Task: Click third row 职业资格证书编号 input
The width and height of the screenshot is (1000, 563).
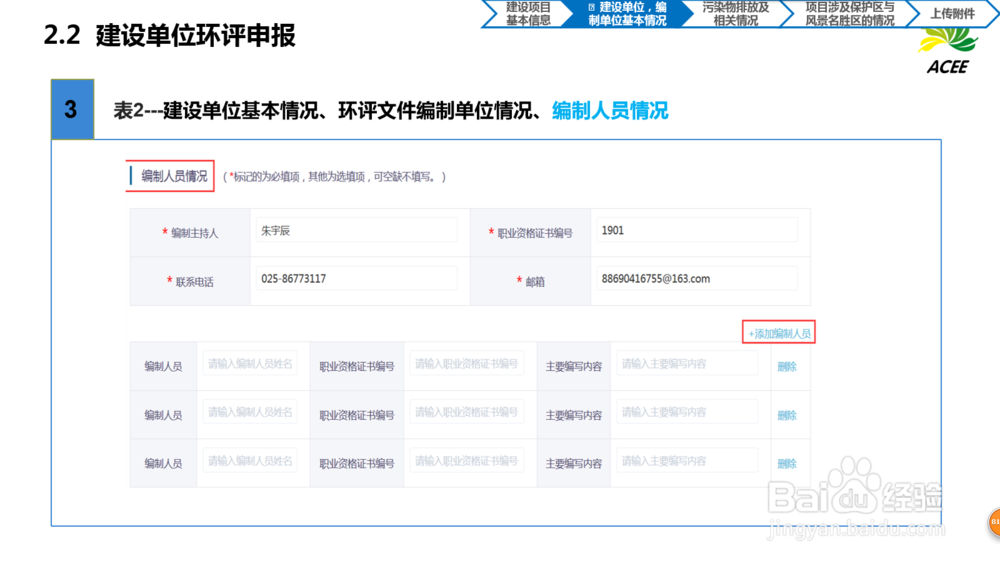Action: 466,460
